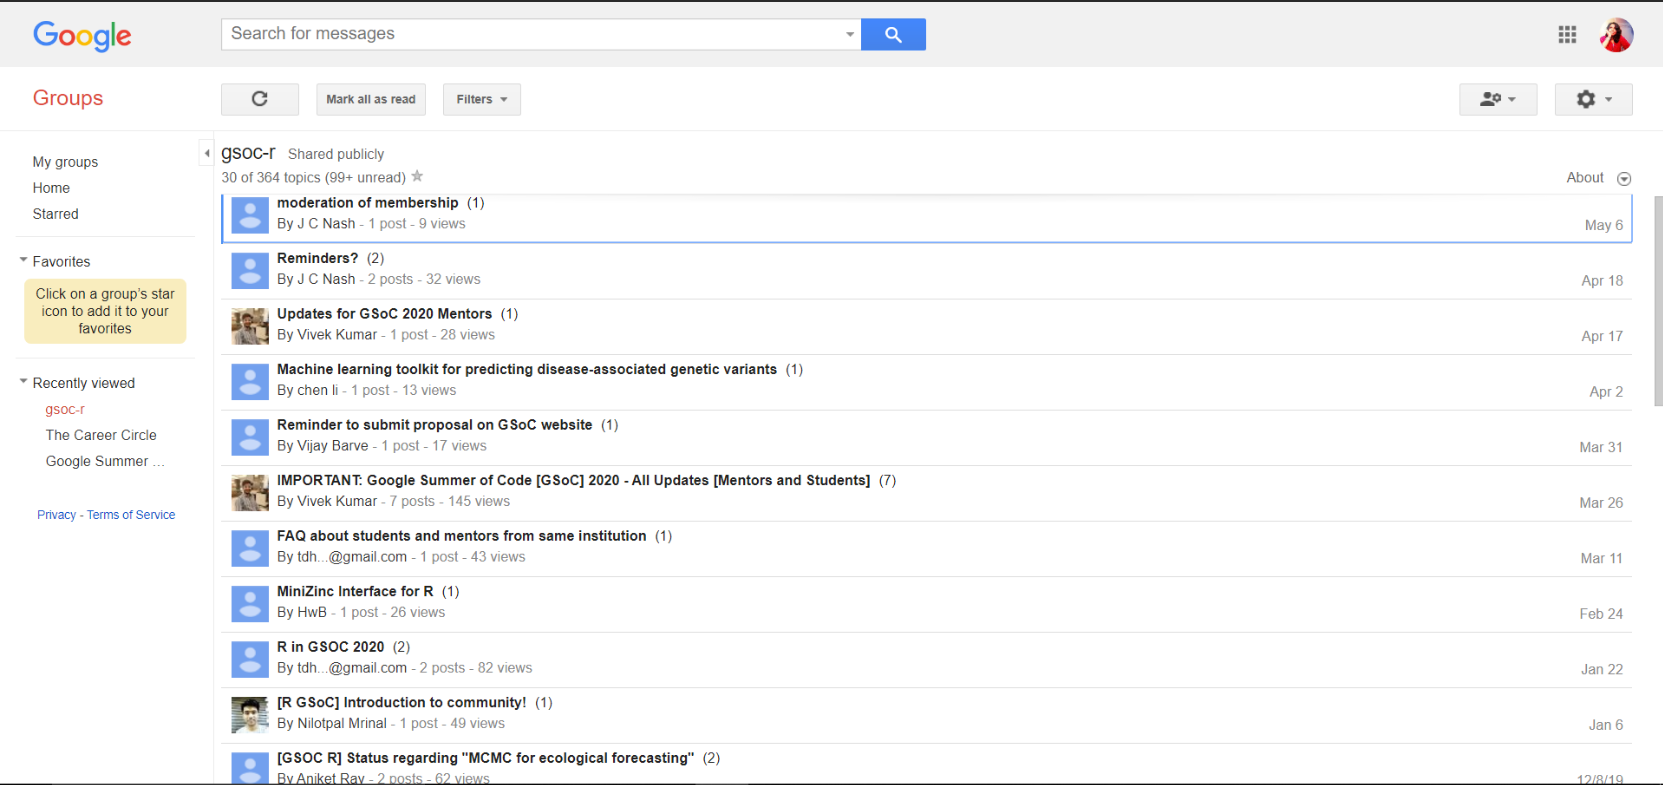Collapse the left sidebar arrow

click(x=207, y=153)
